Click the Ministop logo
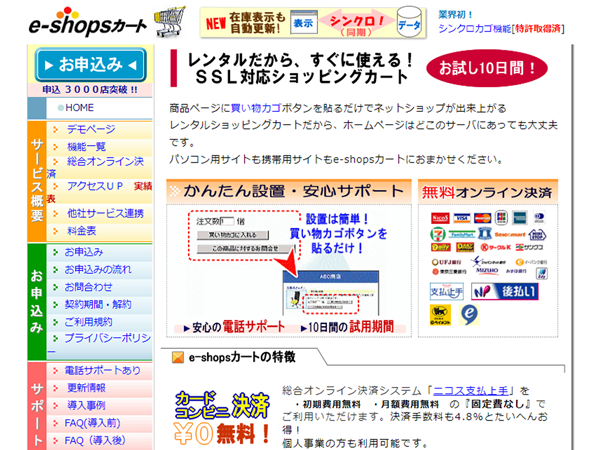Viewport: 600px width, 450px height. pyautogui.click(x=537, y=234)
